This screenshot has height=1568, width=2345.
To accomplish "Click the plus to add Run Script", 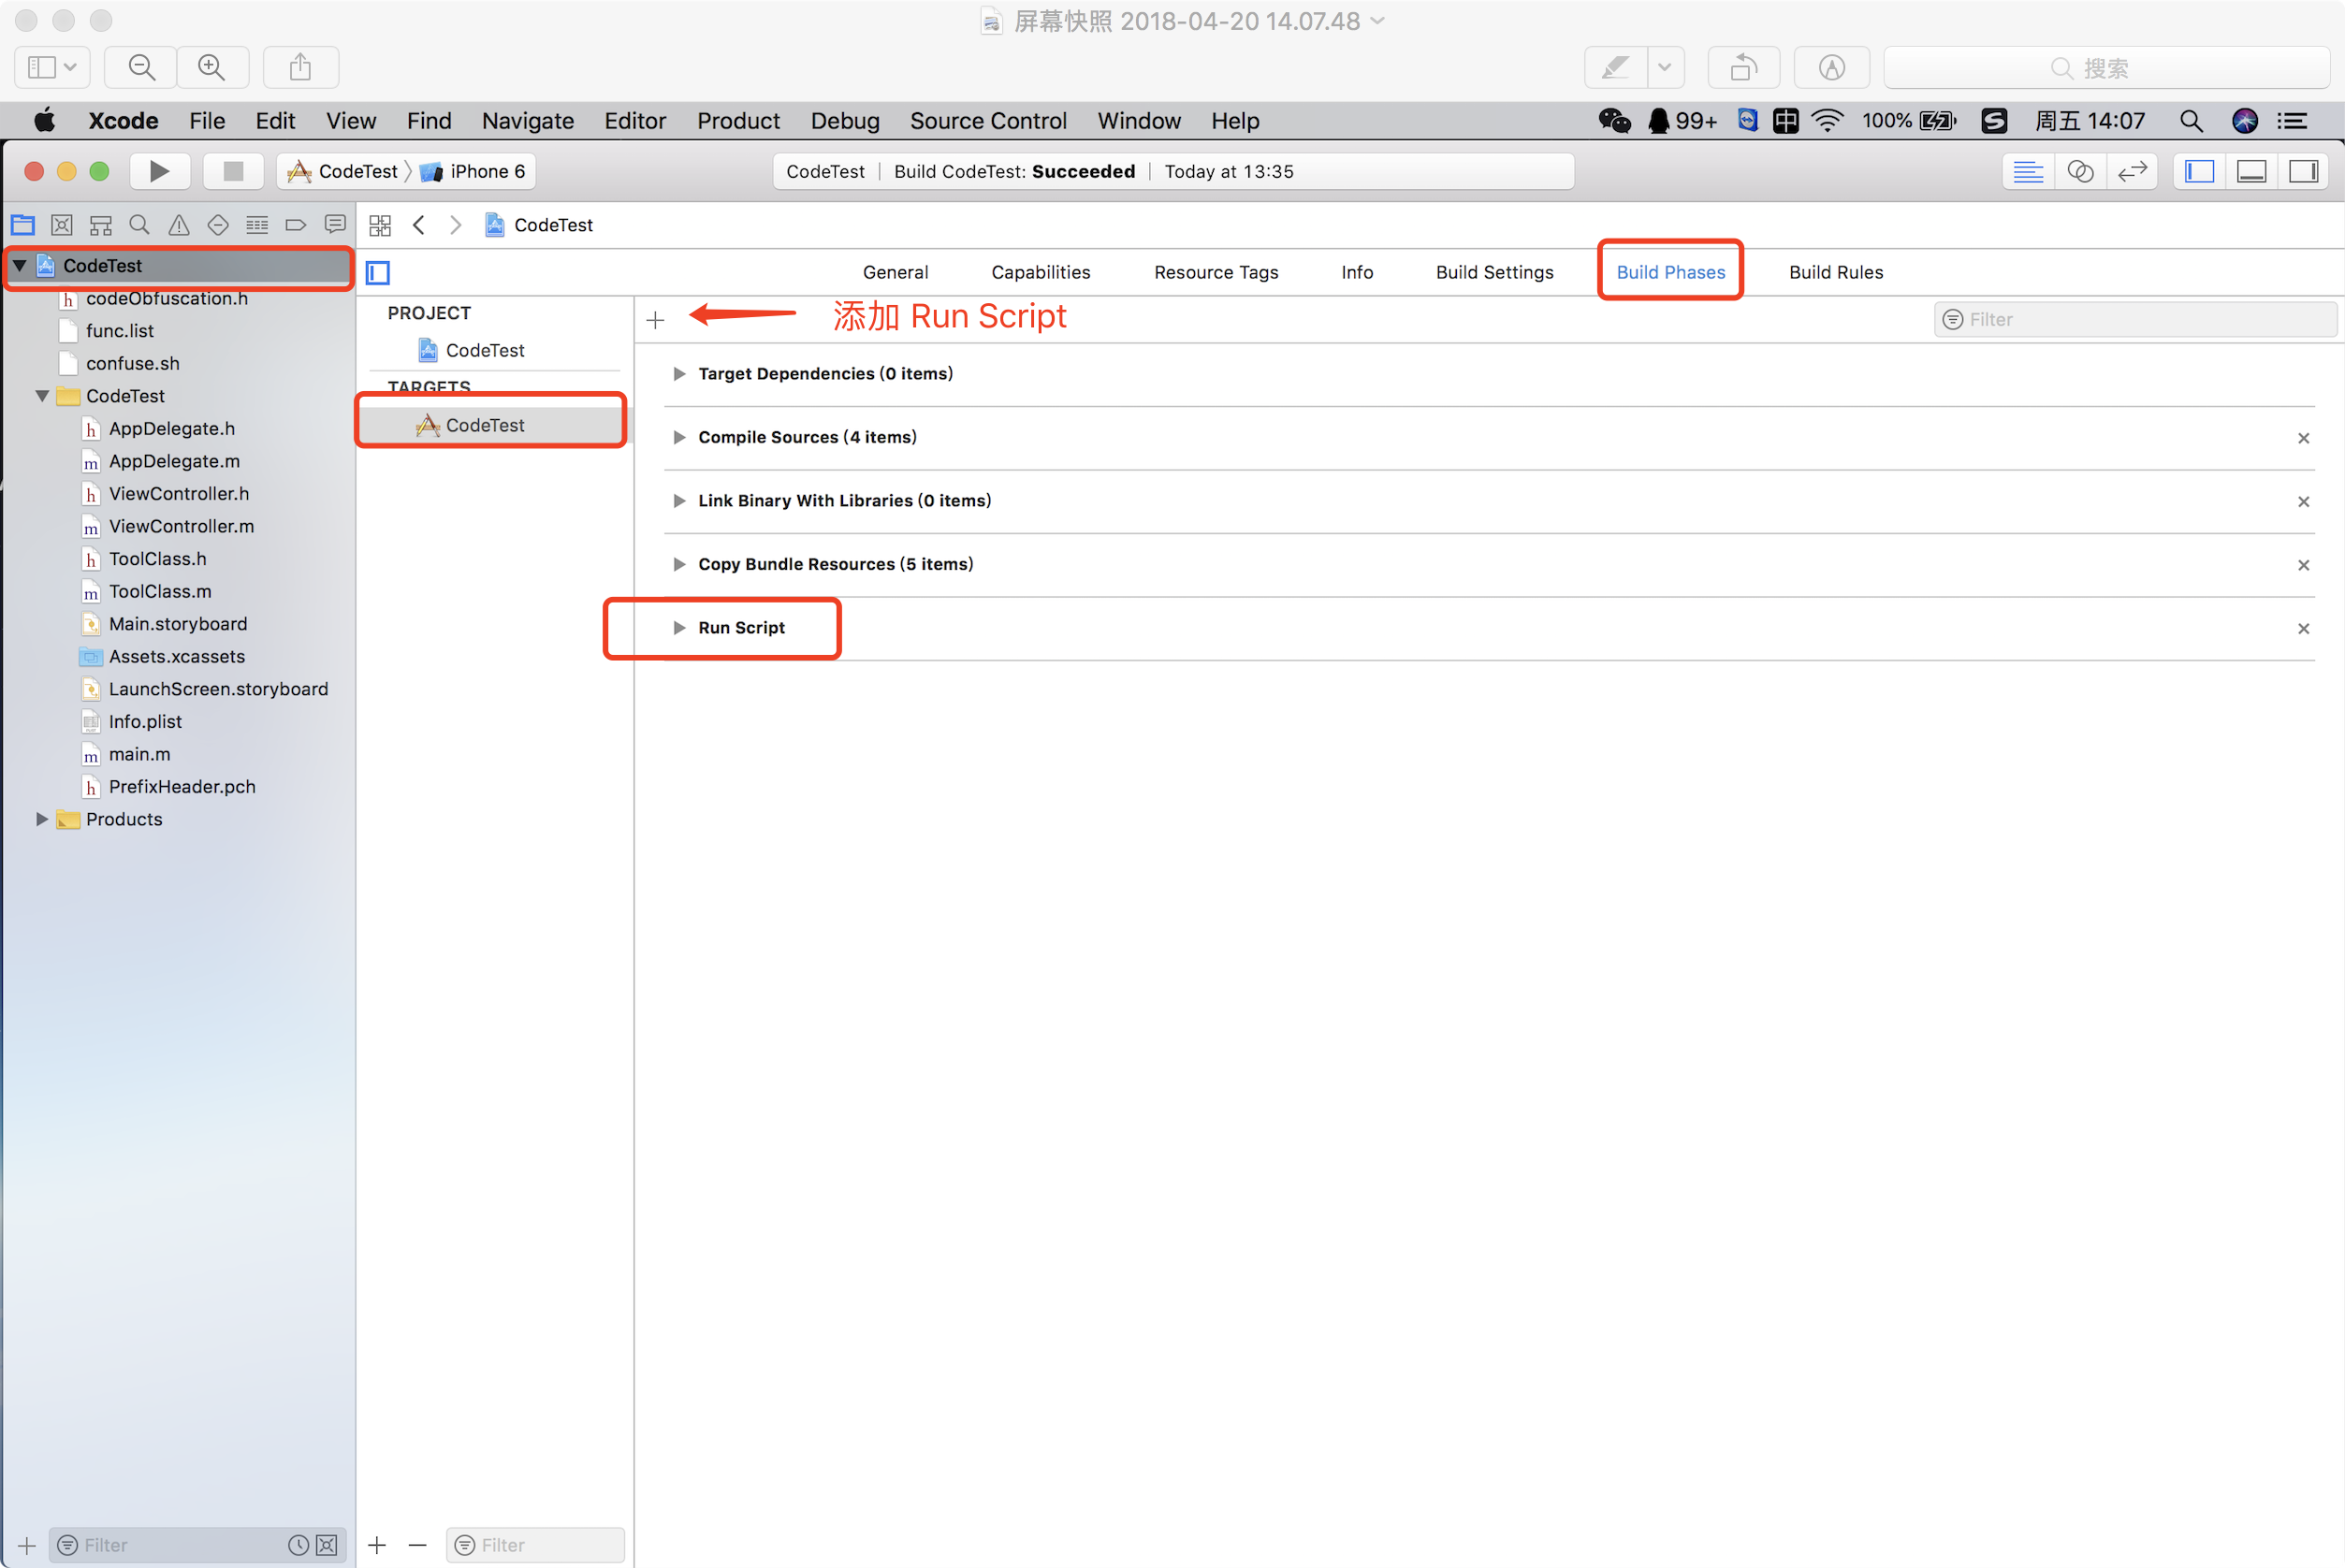I will [x=655, y=320].
